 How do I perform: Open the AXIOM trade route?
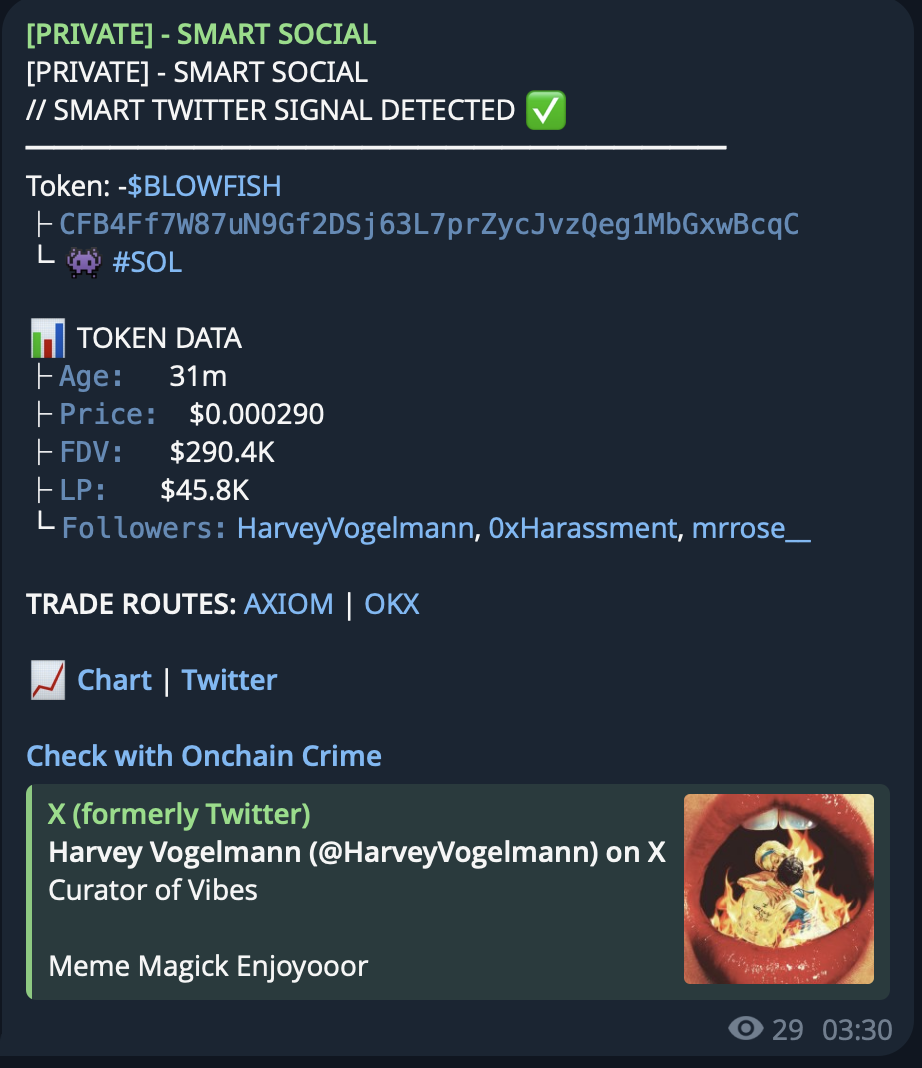(288, 604)
